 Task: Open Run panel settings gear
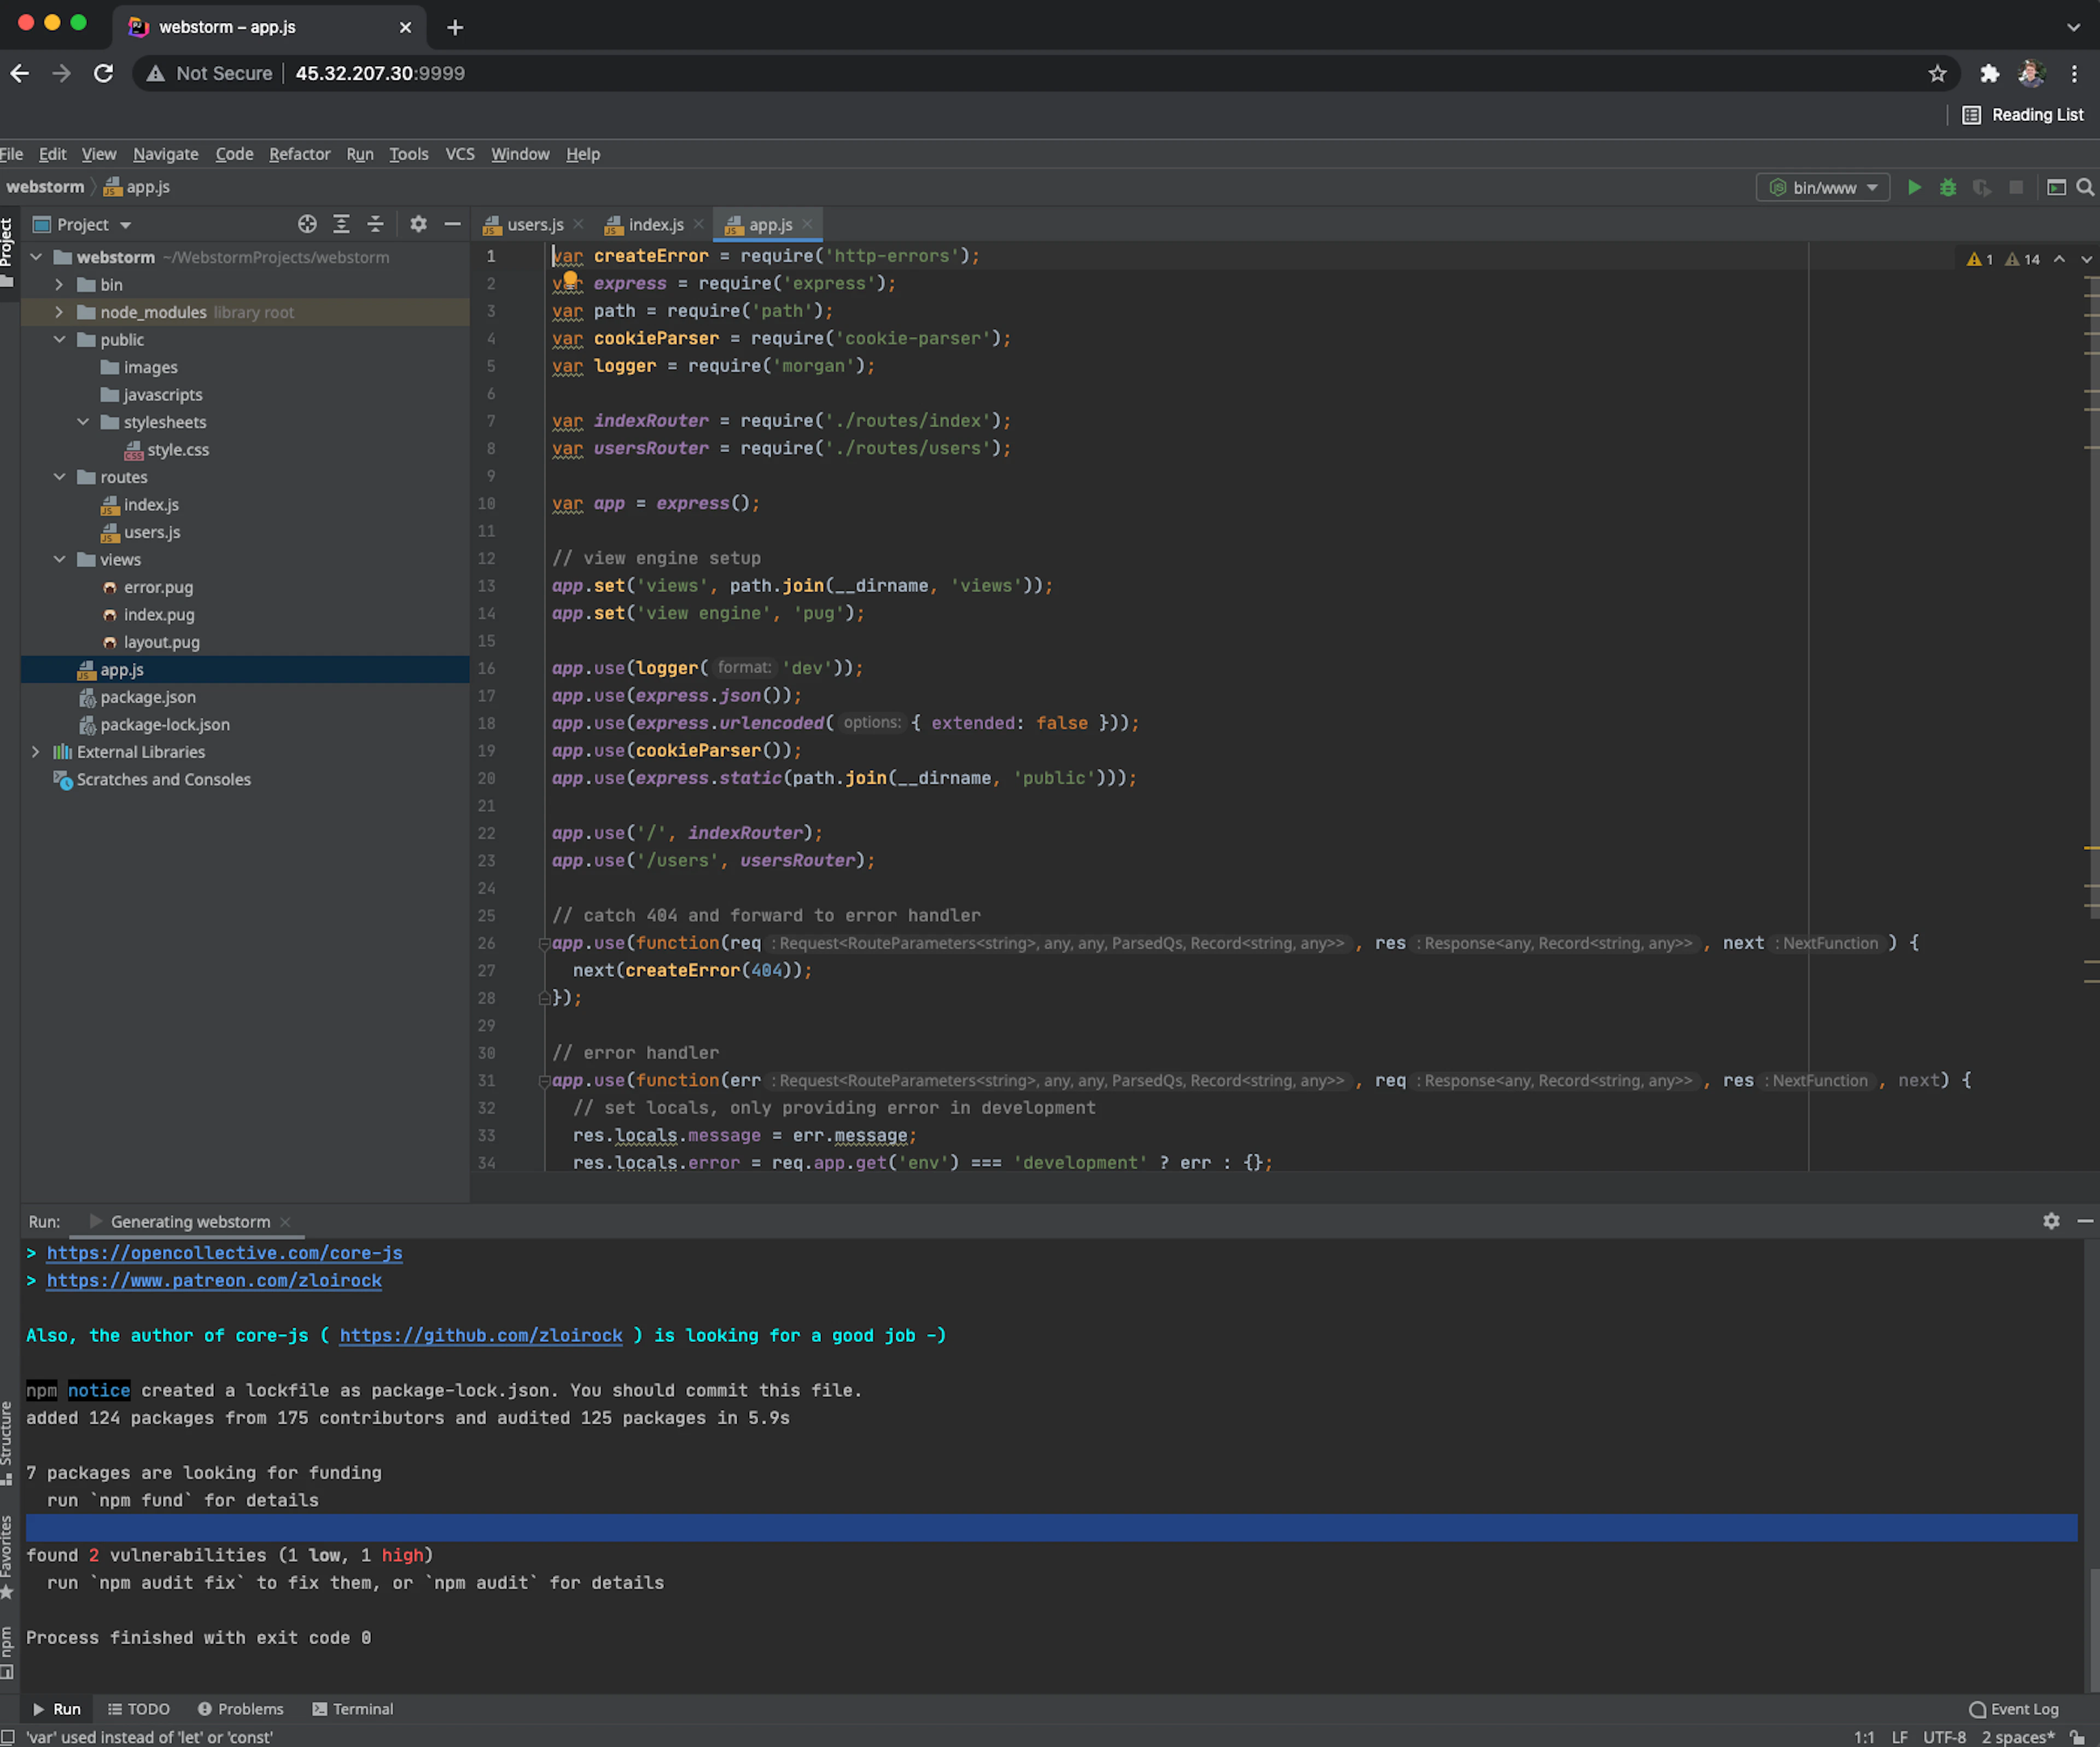pyautogui.click(x=2051, y=1221)
